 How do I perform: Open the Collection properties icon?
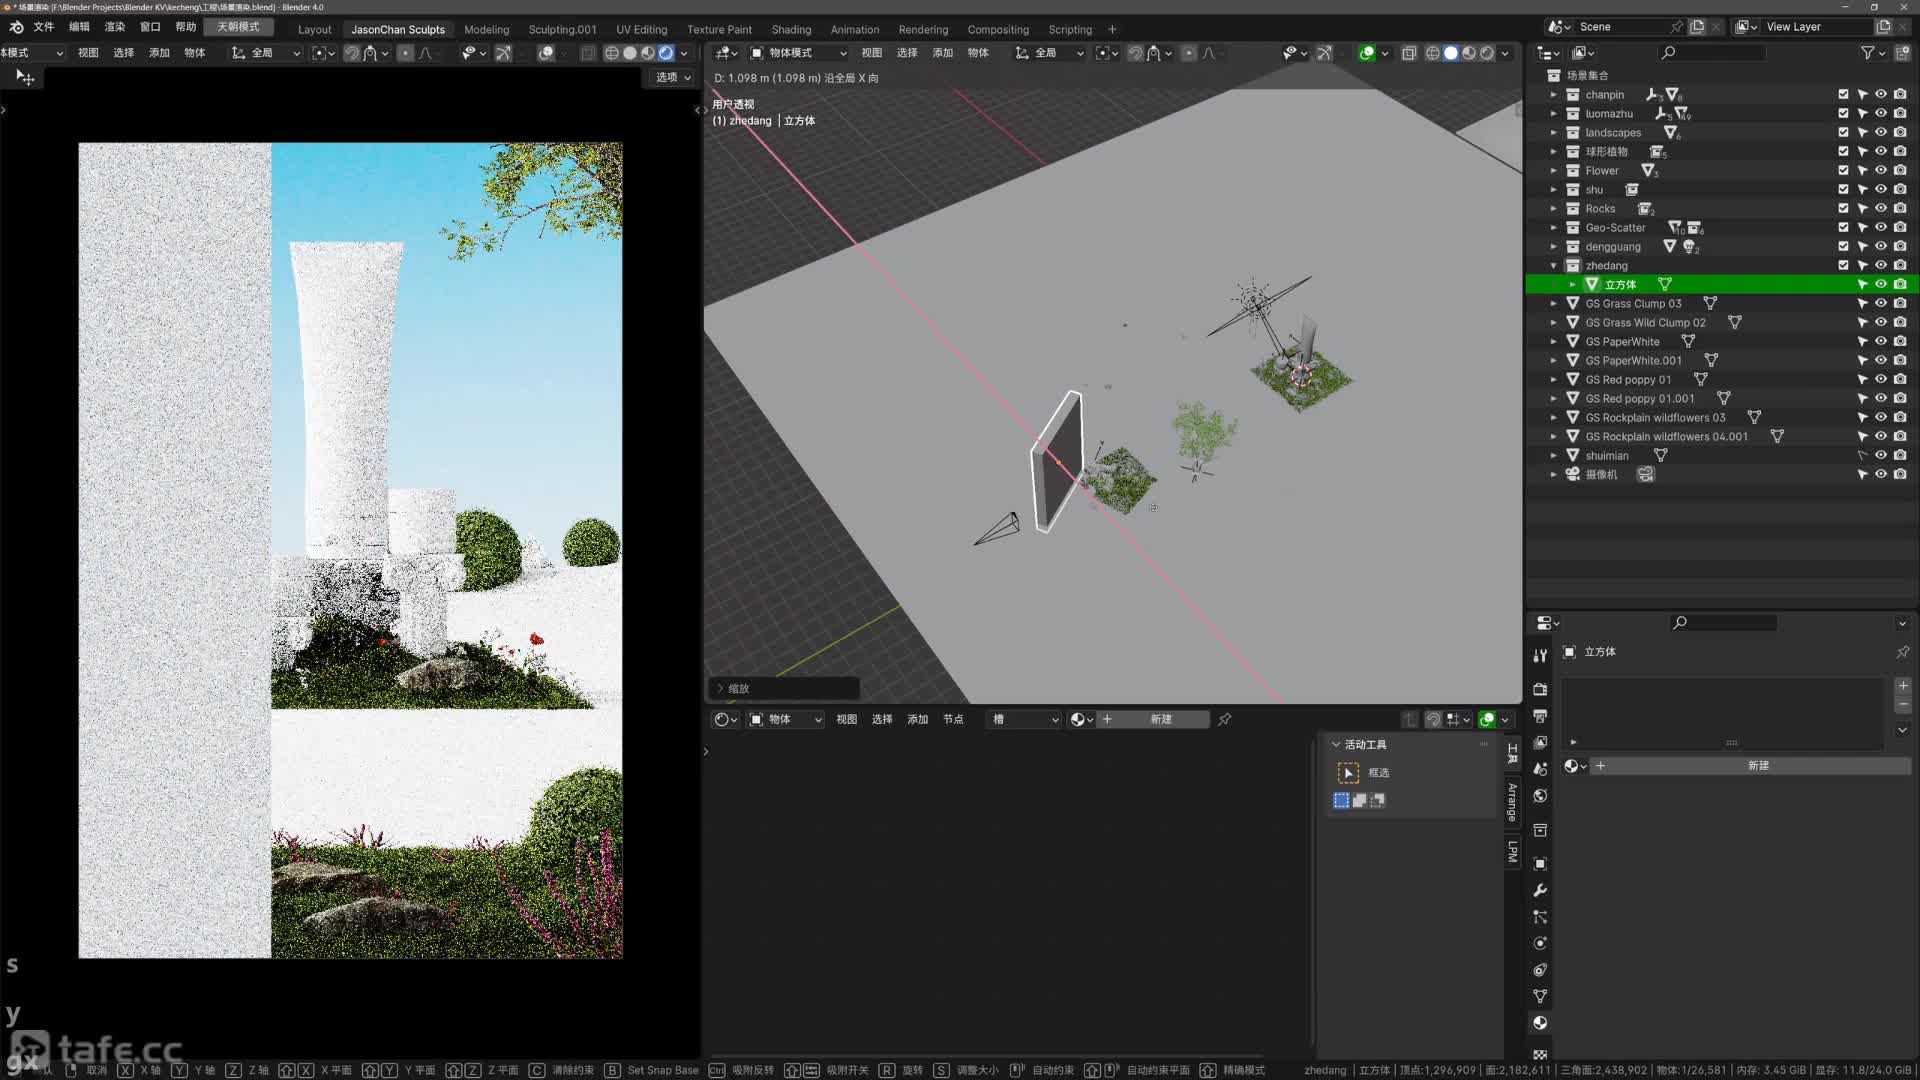(1540, 830)
